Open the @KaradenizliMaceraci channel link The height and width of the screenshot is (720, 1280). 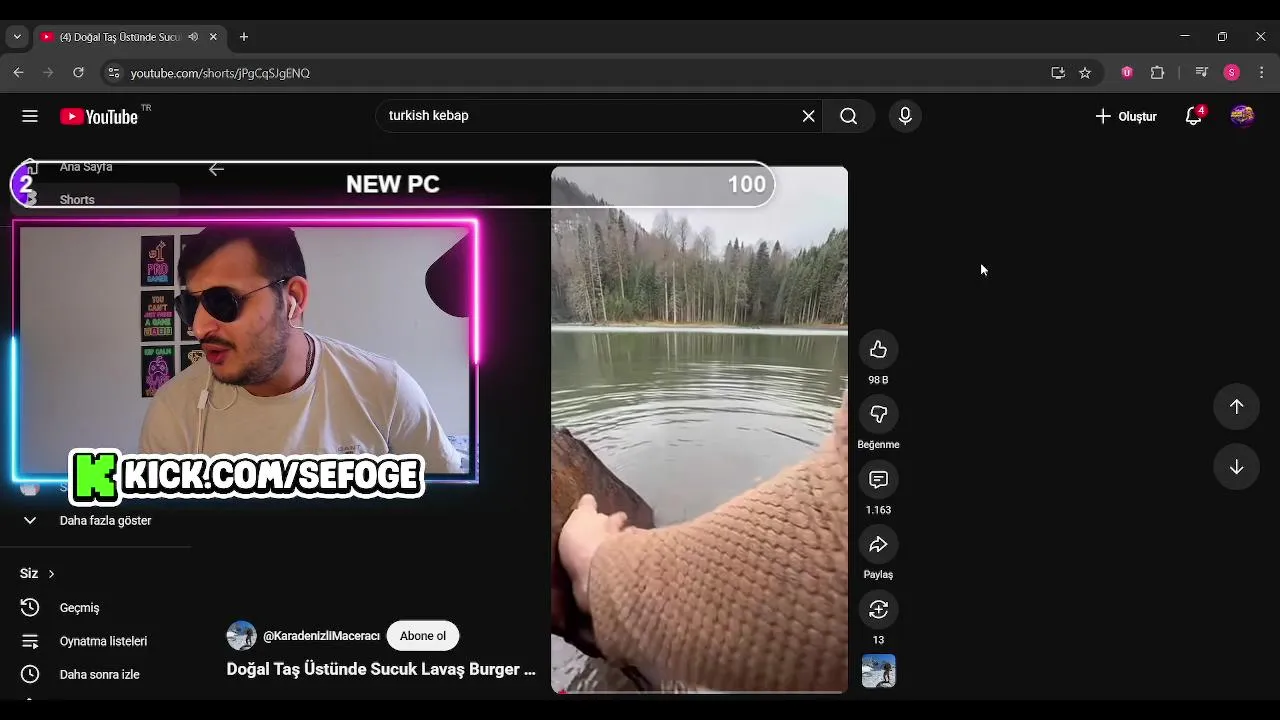[x=321, y=636]
